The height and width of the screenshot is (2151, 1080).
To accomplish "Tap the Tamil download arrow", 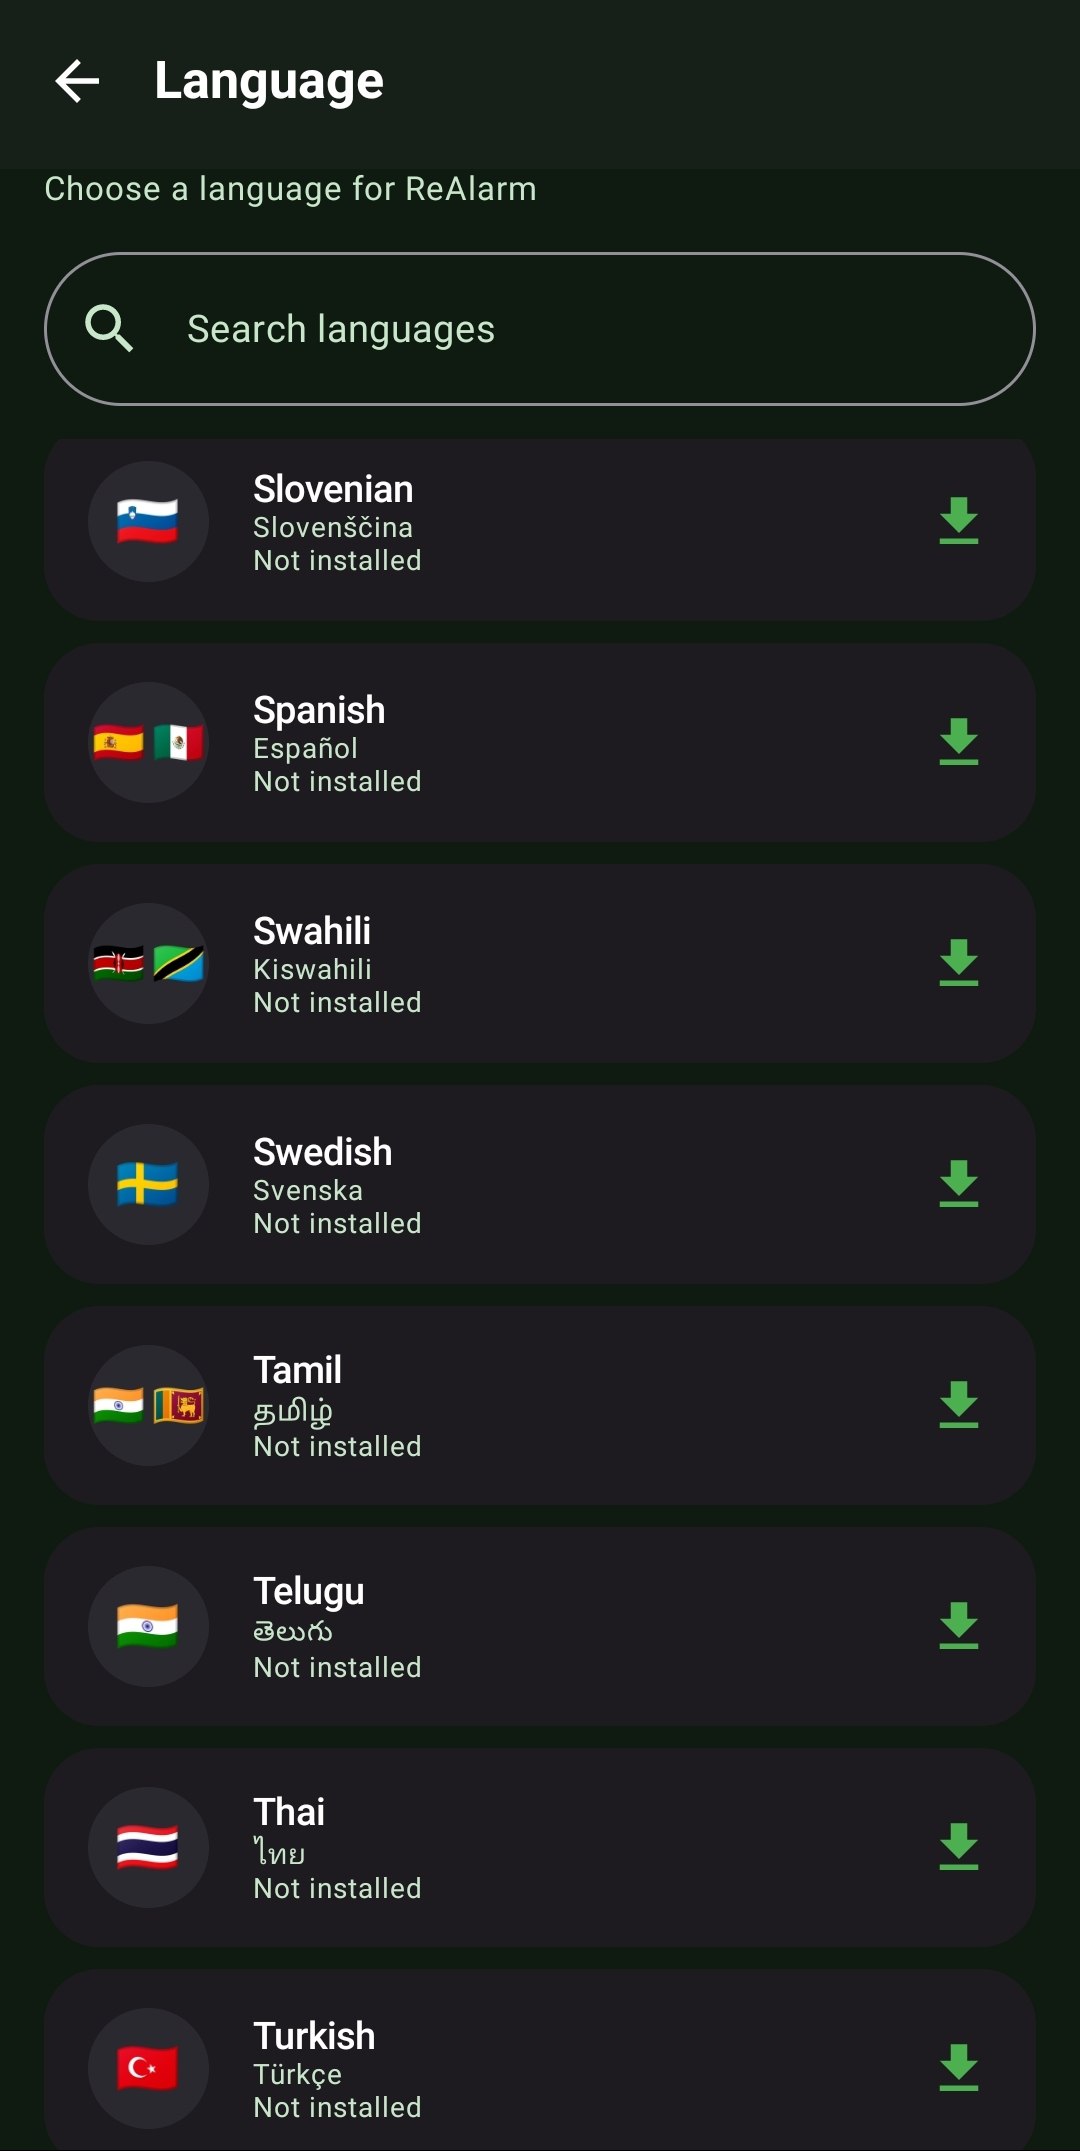I will [958, 1405].
